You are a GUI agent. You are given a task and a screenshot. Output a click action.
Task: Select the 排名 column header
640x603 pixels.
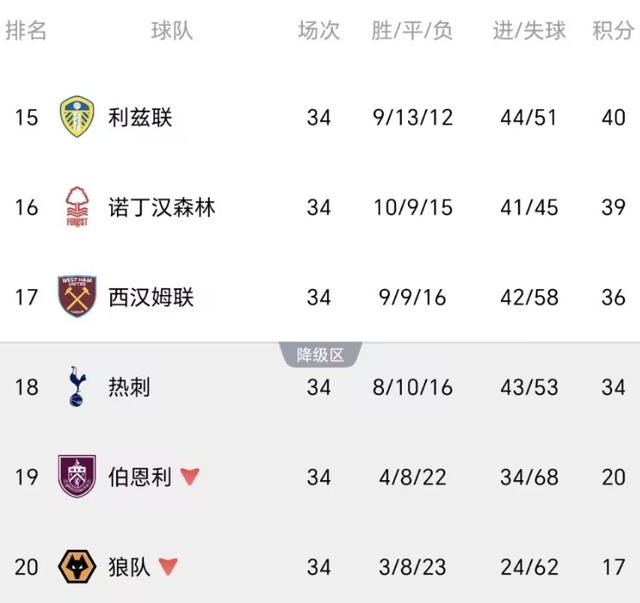pyautogui.click(x=26, y=31)
